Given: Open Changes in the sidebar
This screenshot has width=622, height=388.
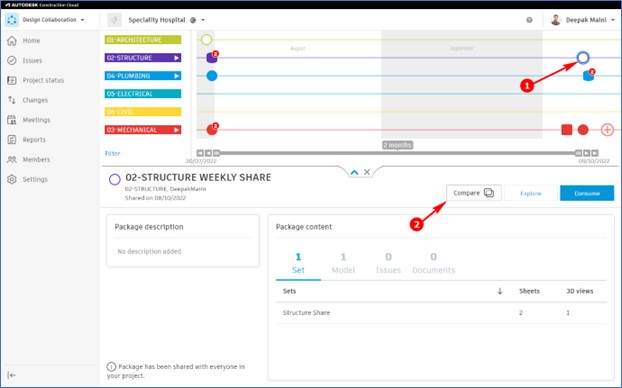Looking at the screenshot, I should (x=35, y=100).
